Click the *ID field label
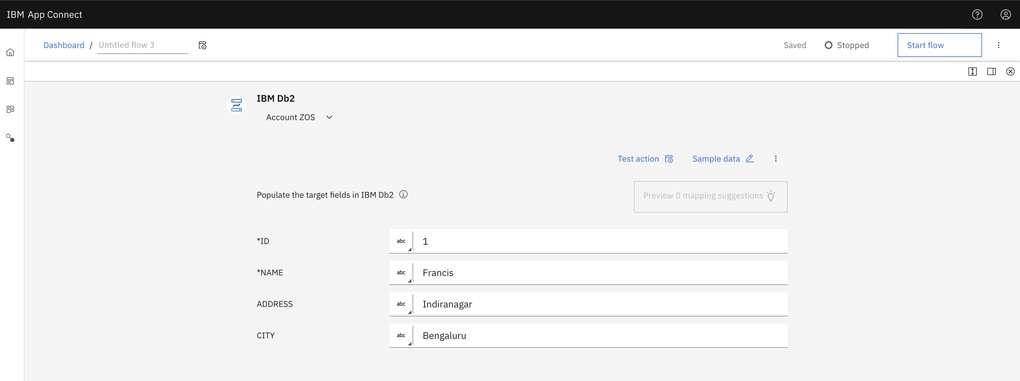 tap(263, 241)
